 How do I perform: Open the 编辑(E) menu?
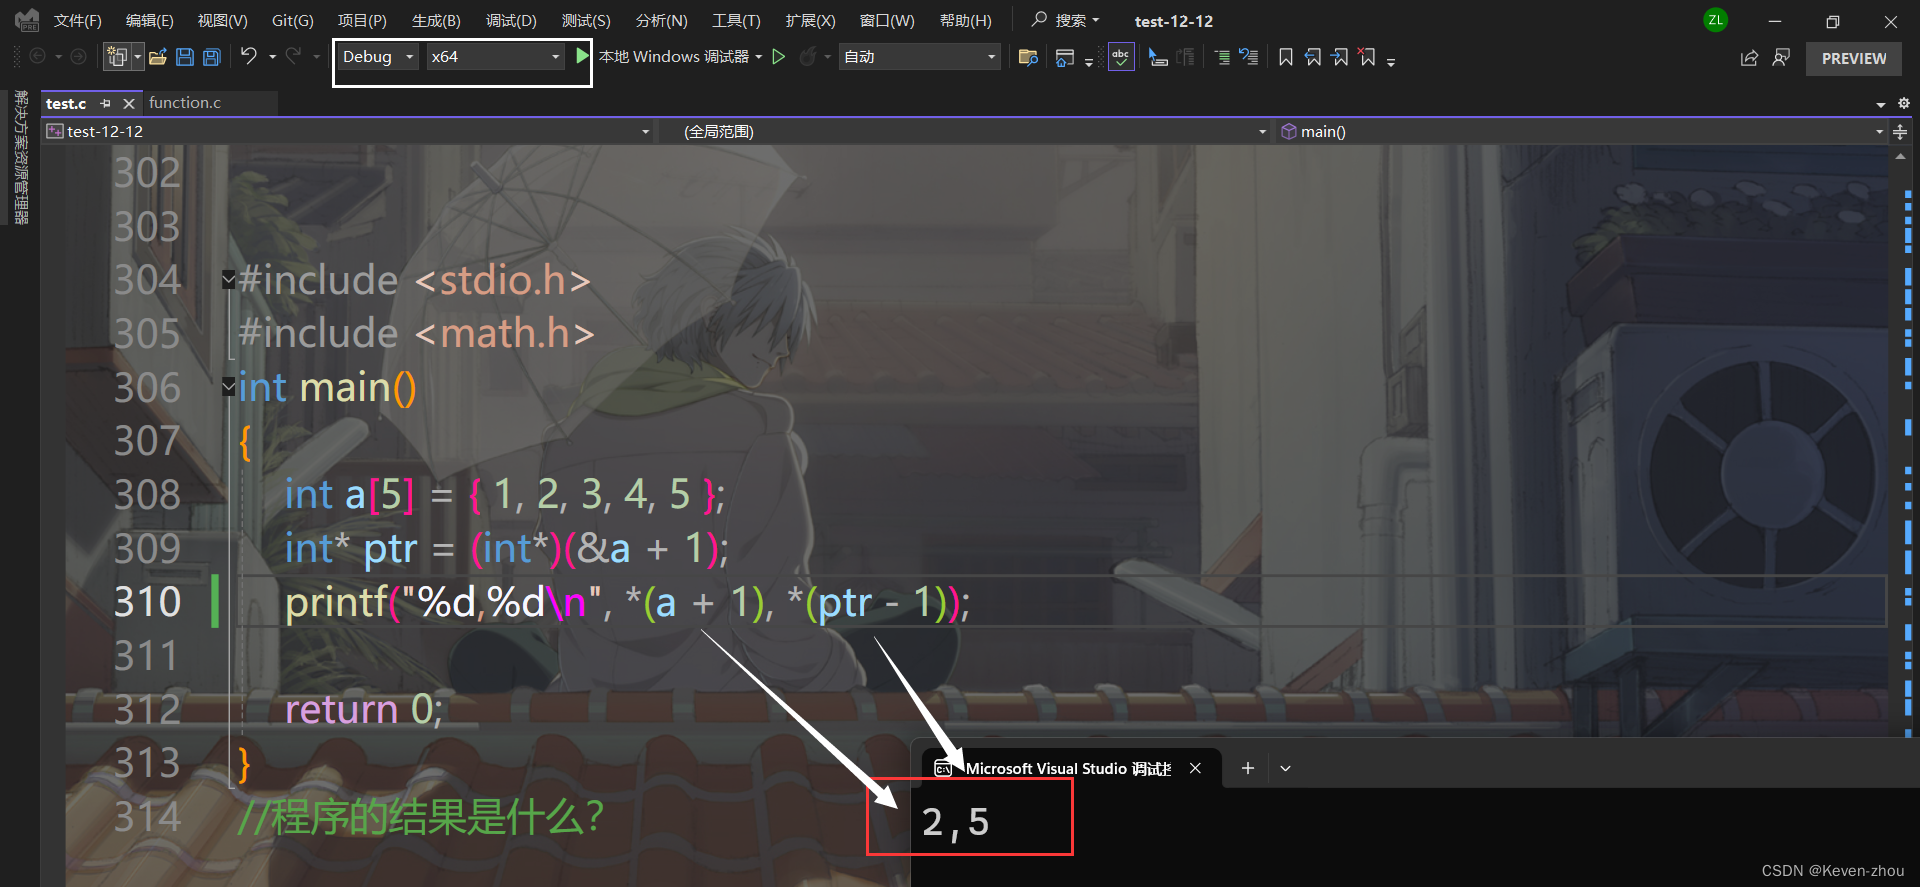pyautogui.click(x=149, y=21)
